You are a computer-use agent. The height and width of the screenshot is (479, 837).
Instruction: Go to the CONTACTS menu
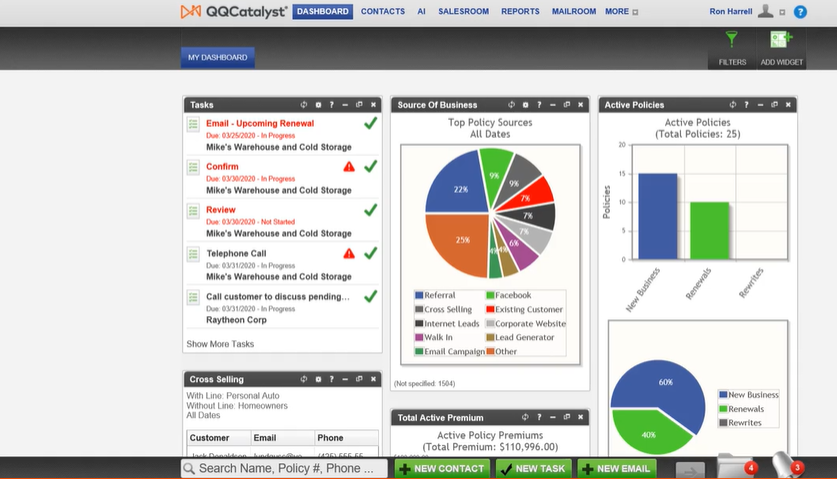point(383,11)
